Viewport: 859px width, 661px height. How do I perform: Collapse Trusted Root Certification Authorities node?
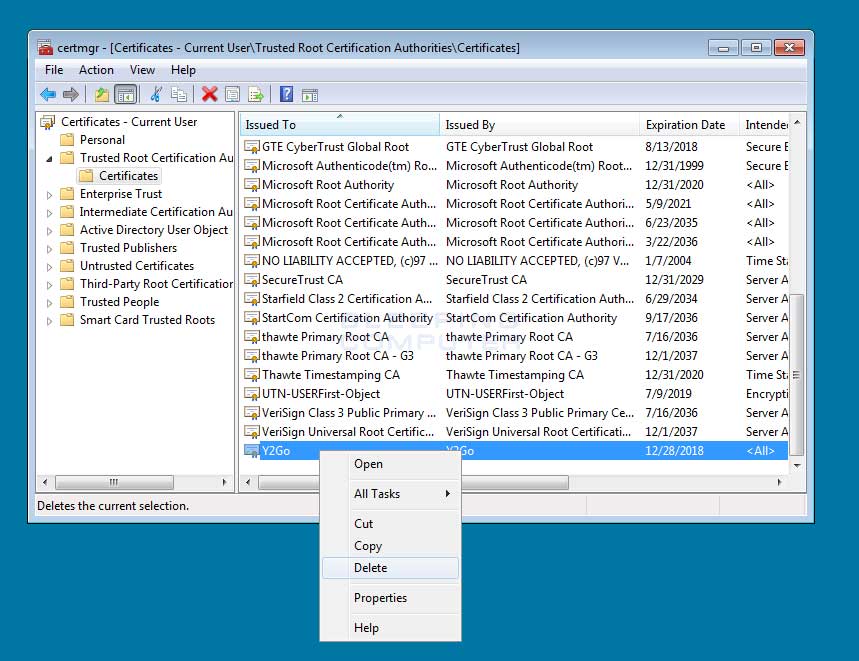click(50, 158)
